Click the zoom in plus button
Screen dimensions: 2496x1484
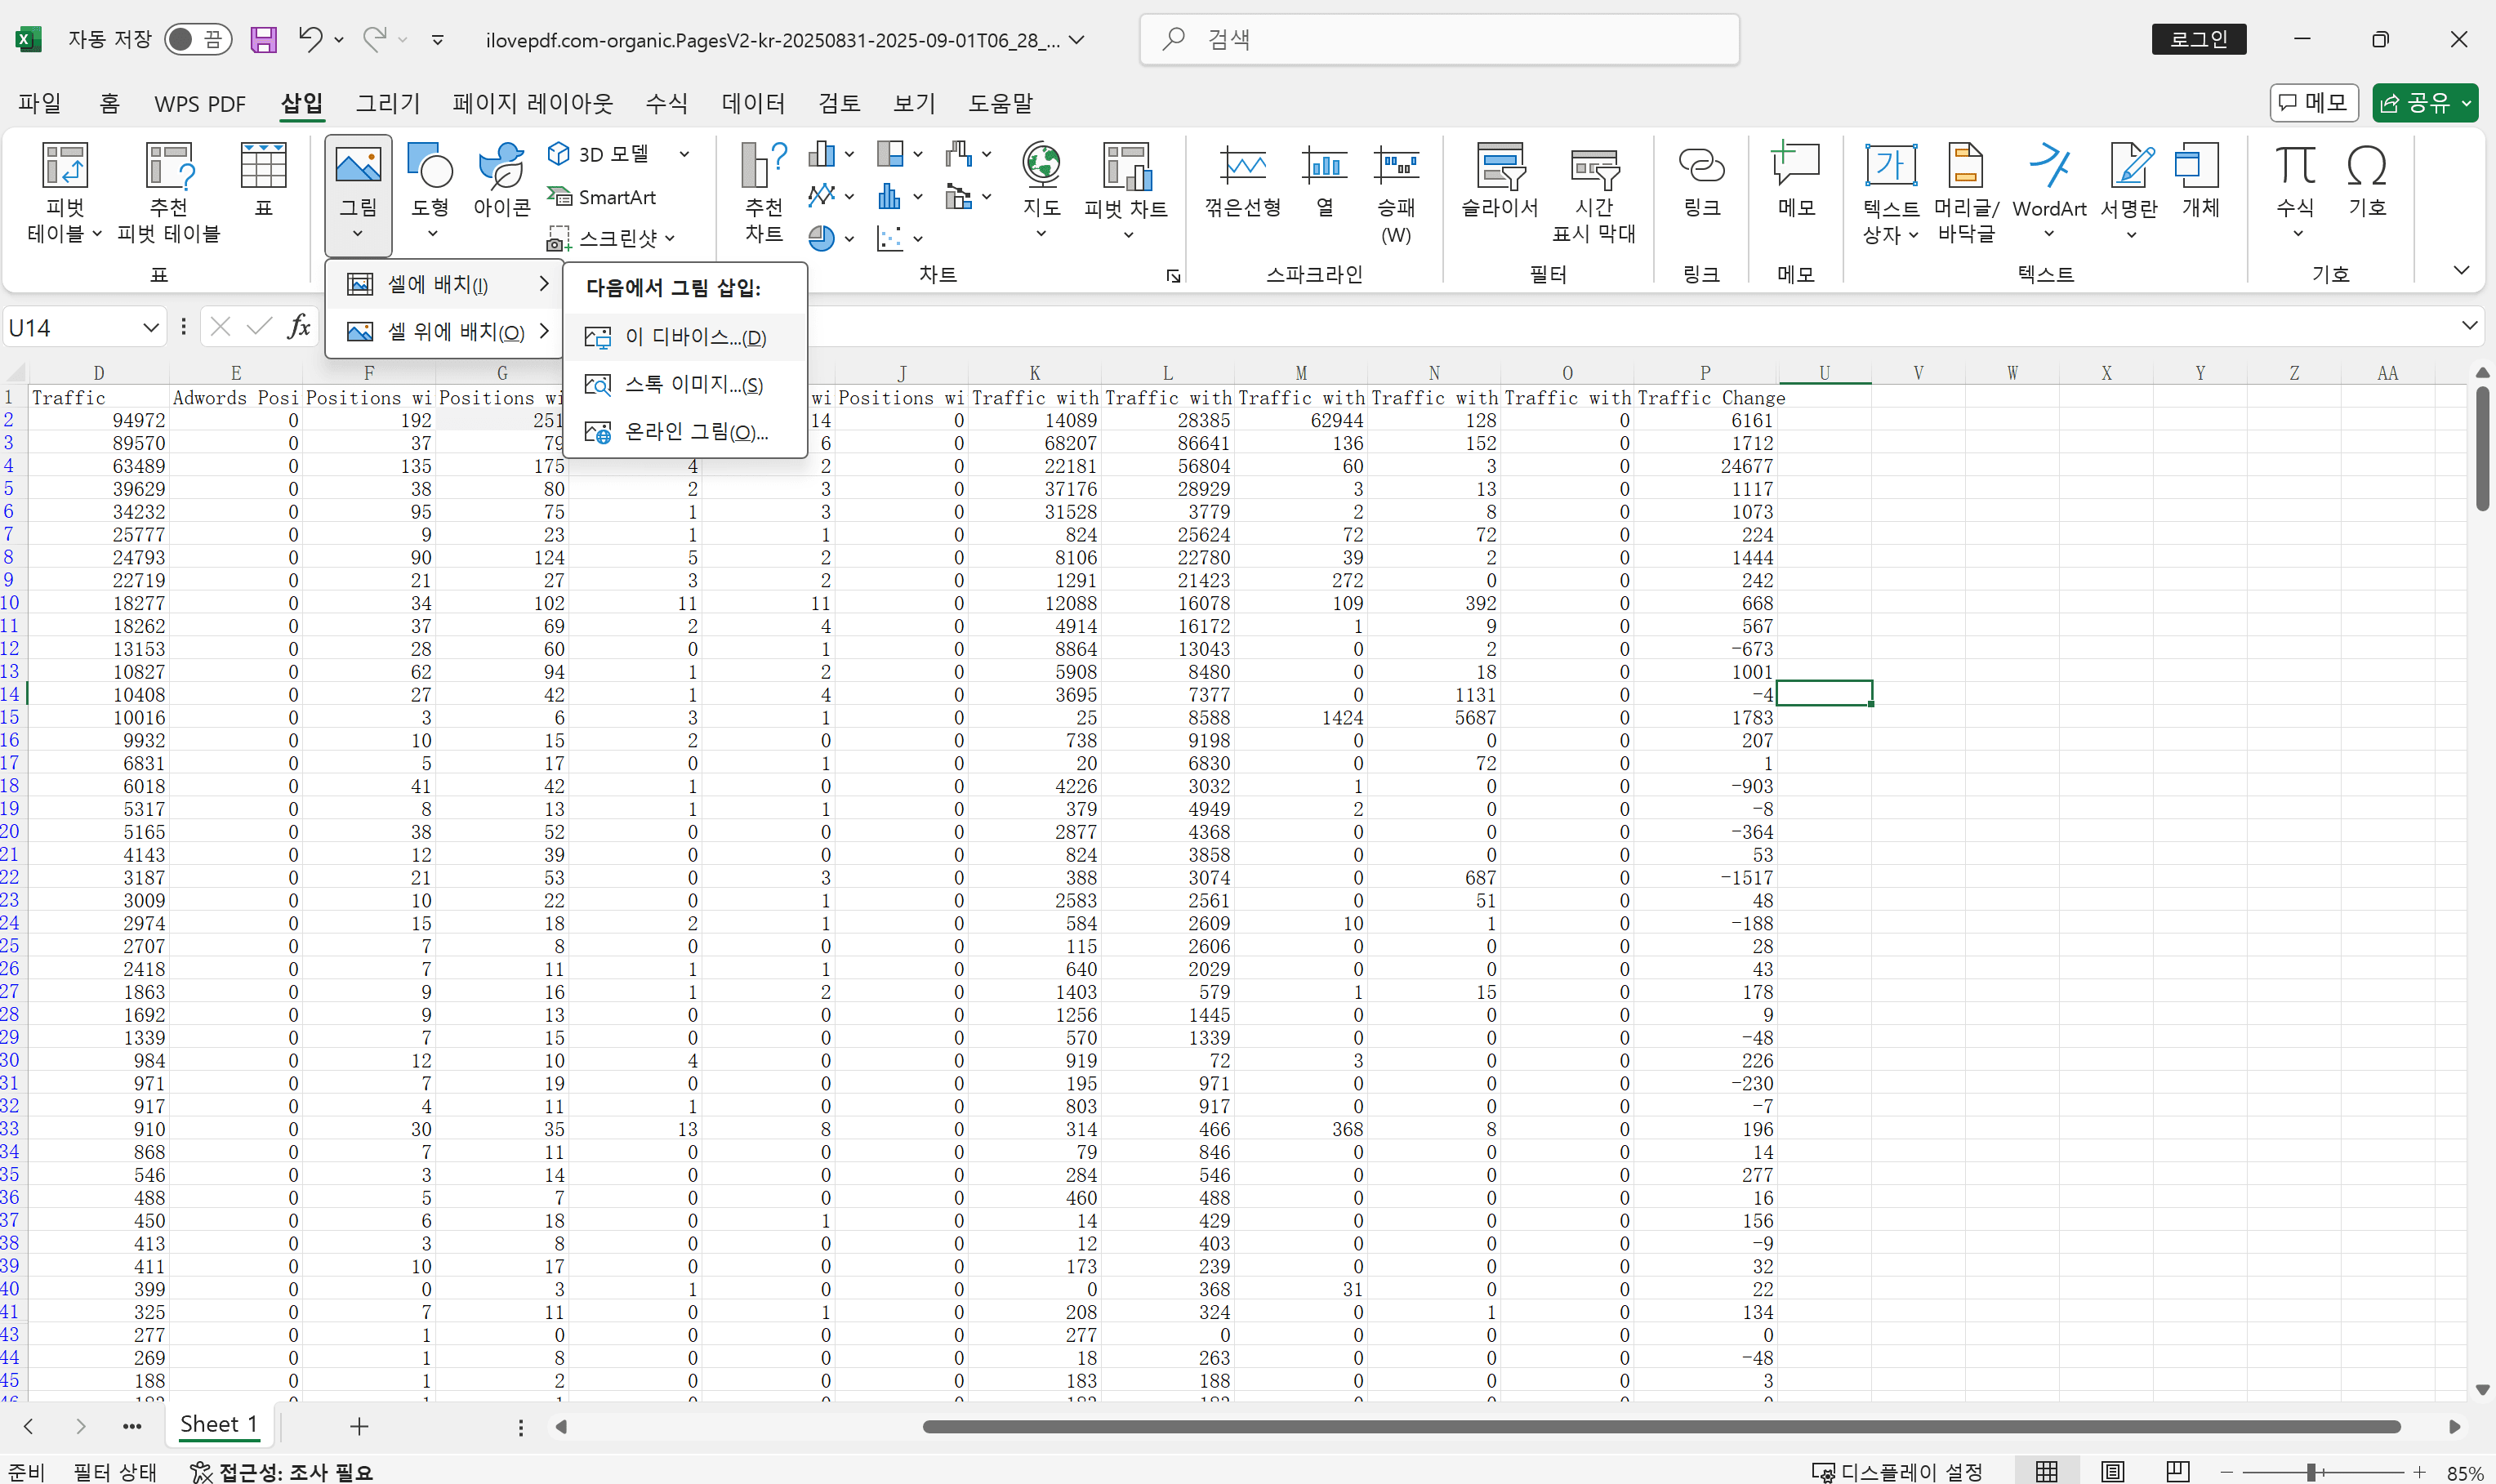click(2419, 1471)
